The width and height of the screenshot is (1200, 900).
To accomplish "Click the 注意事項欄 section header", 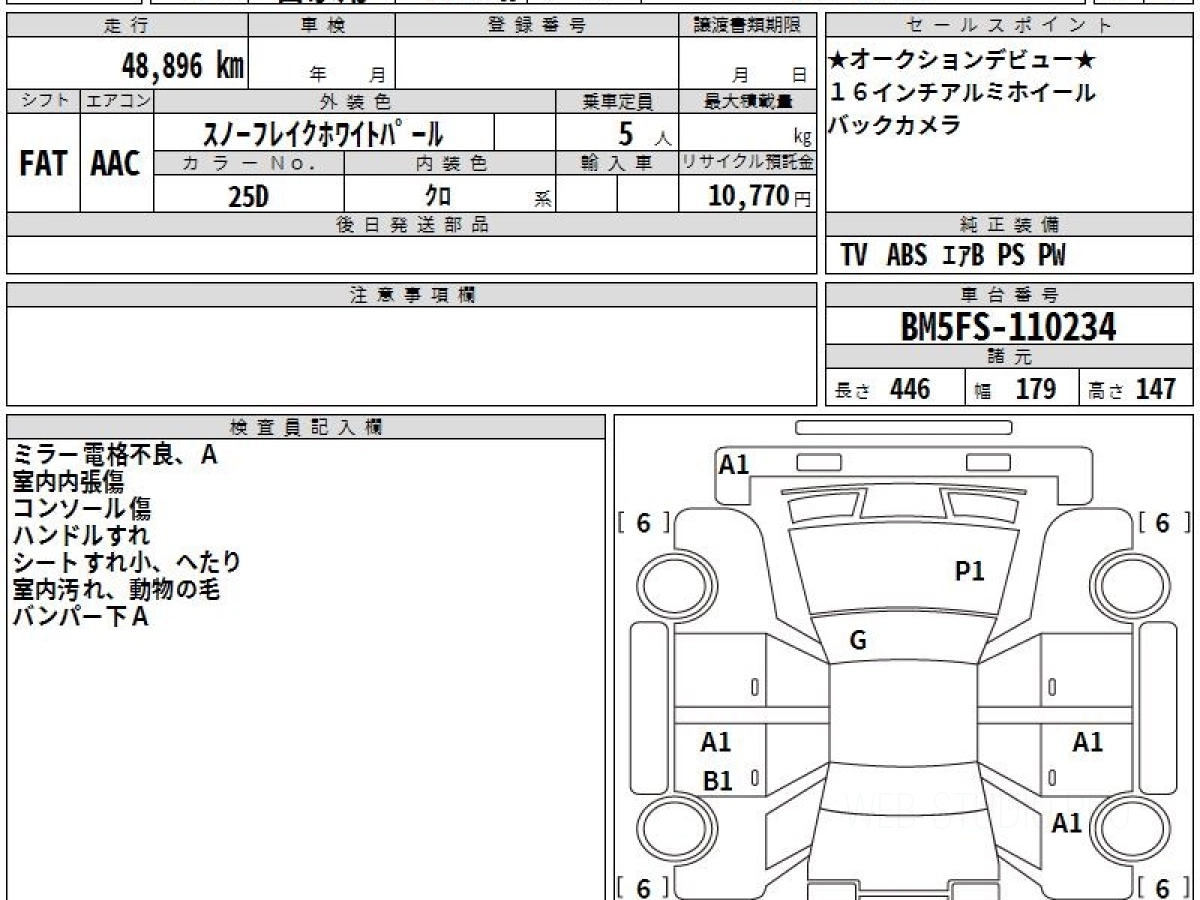I will 411,295.
